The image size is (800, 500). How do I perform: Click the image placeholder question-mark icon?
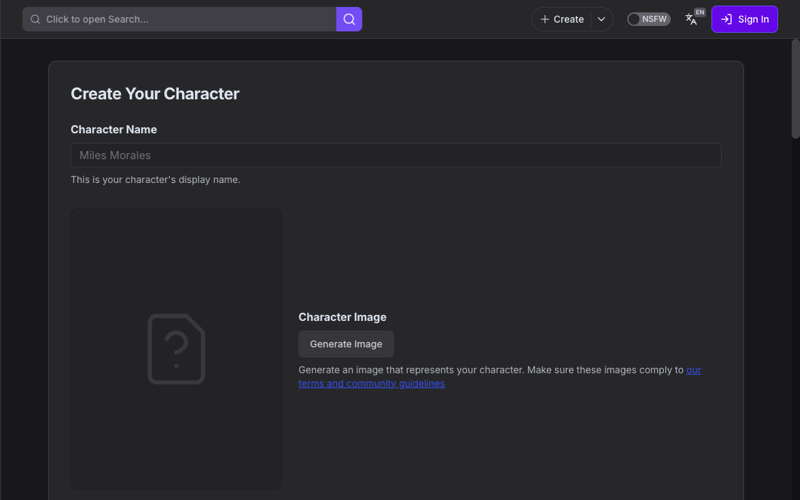click(x=177, y=349)
